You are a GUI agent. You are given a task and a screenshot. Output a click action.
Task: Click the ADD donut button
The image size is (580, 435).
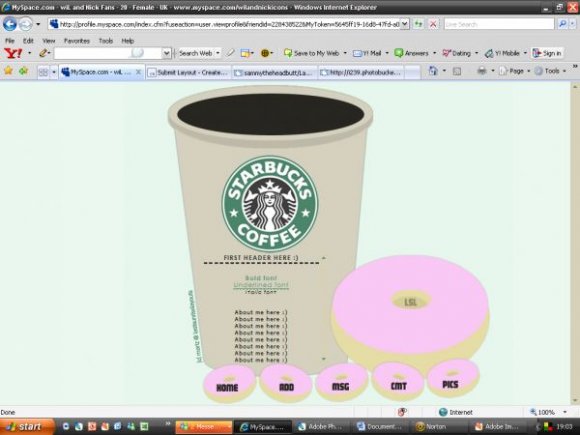click(x=285, y=383)
